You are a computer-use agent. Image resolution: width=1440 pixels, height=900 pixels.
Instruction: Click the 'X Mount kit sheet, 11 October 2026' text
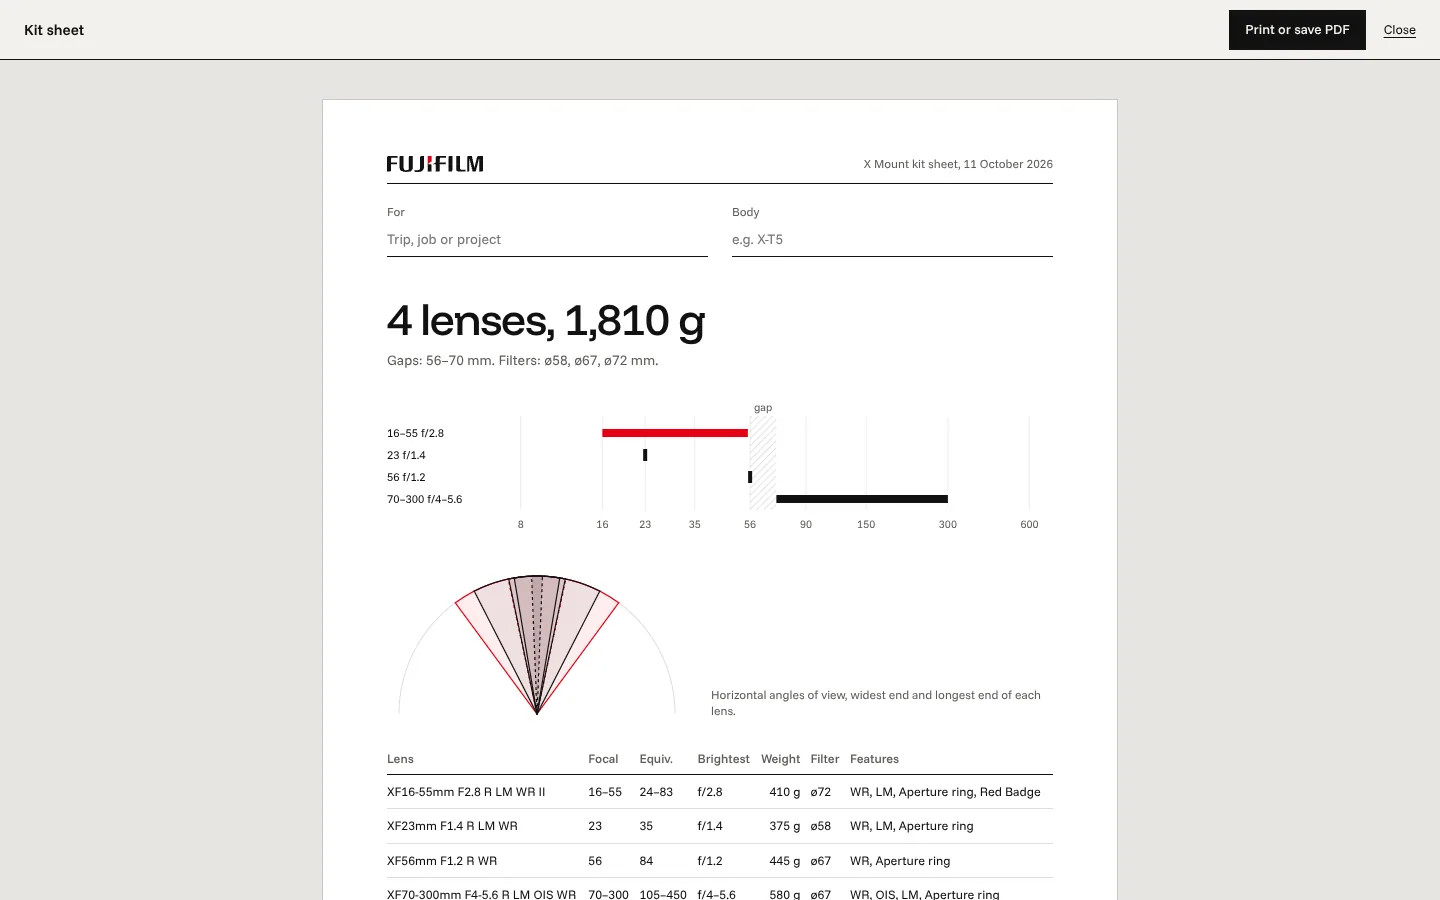point(958,164)
